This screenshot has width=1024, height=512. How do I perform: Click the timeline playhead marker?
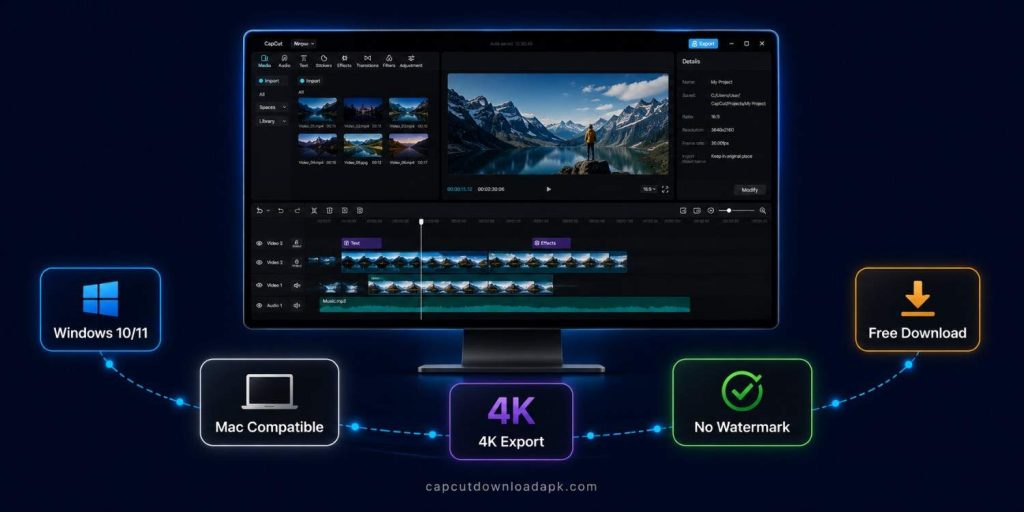pyautogui.click(x=421, y=222)
